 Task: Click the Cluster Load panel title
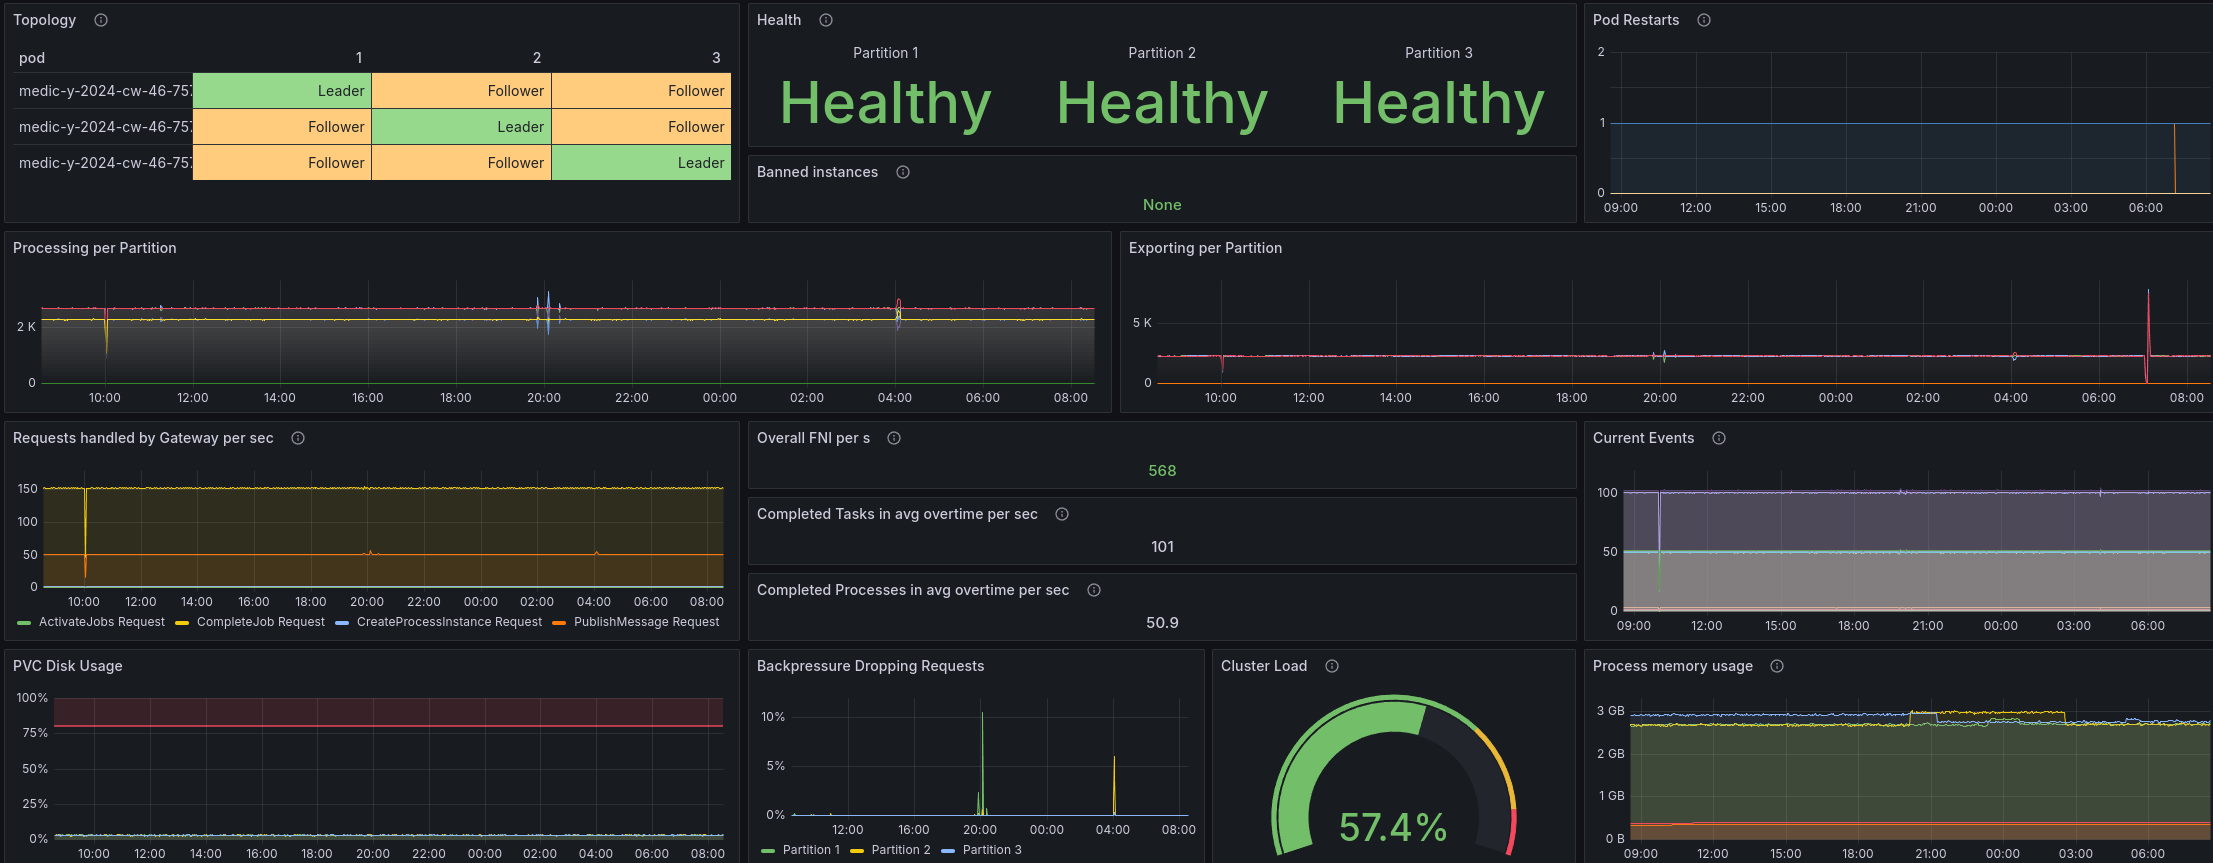[x=1264, y=666]
